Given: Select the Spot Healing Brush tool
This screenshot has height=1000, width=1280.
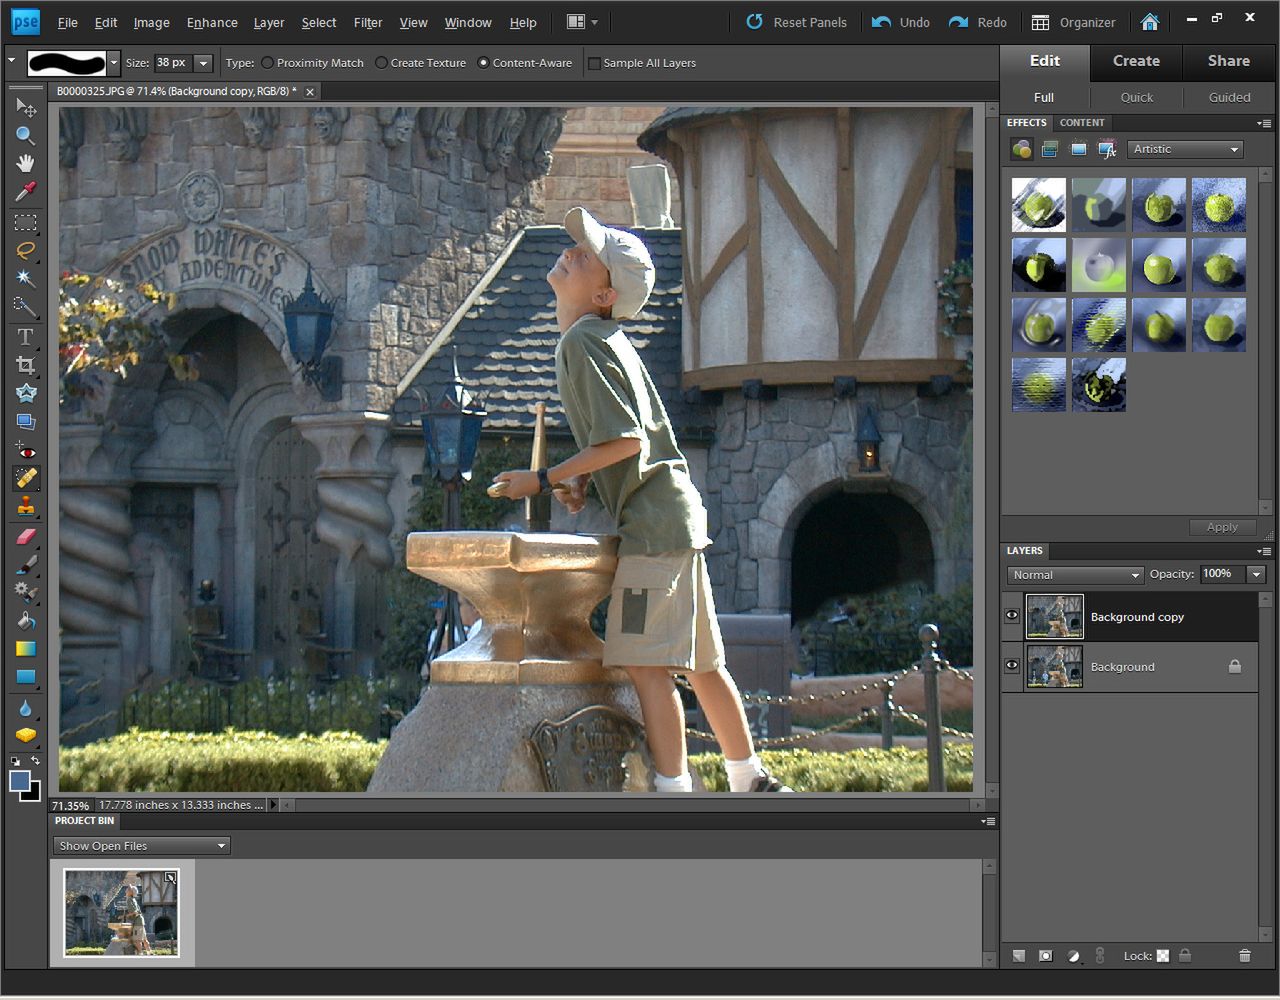Looking at the screenshot, I should [x=25, y=478].
